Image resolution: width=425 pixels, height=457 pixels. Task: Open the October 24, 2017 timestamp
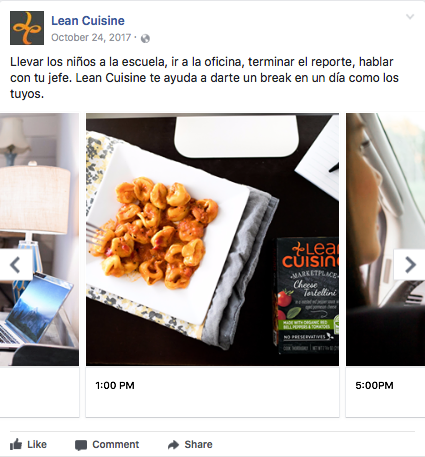[91, 37]
